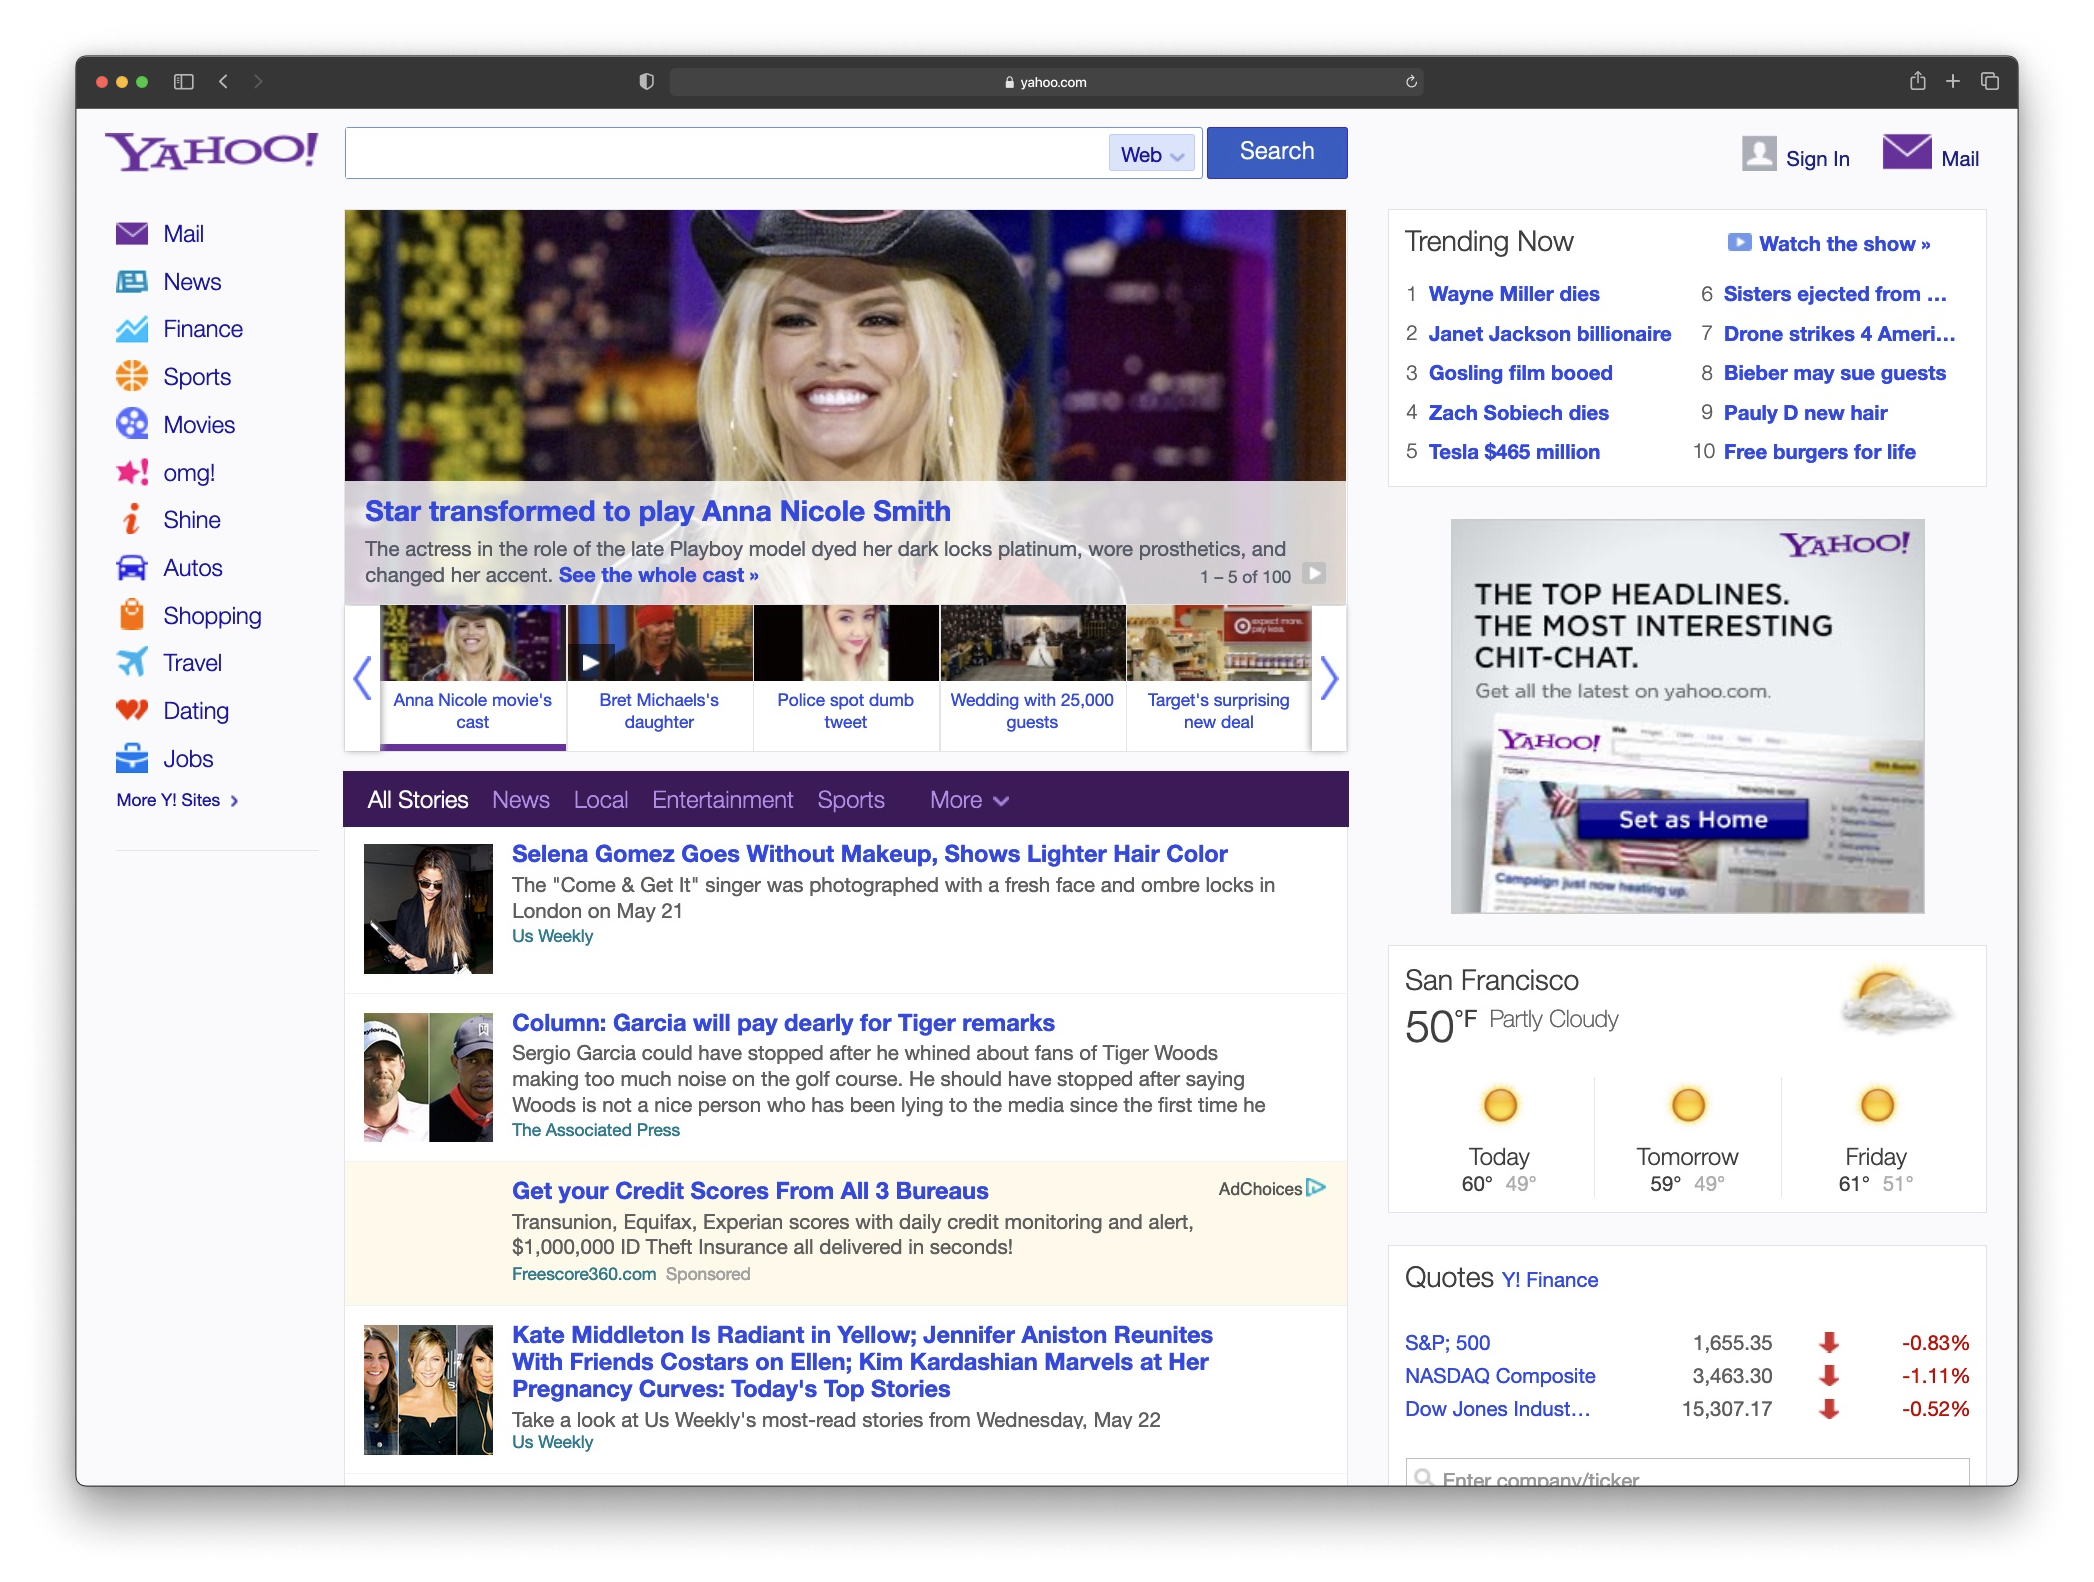This screenshot has width=2094, height=1582.
Task: Open Get your Credit Scores sponsored link
Action: pos(750,1191)
